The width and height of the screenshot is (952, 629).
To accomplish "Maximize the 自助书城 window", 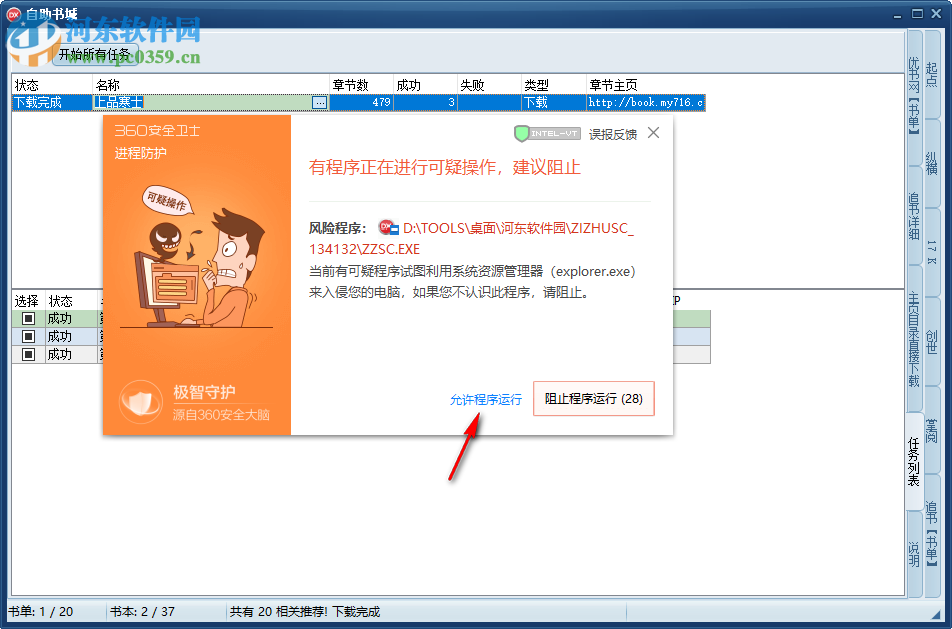I will [x=917, y=14].
